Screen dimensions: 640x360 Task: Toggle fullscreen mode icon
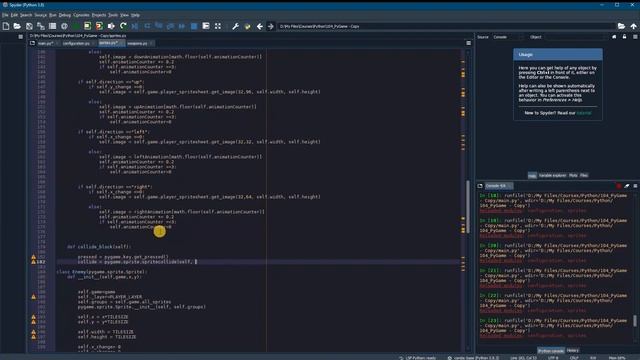pyautogui.click(x=218, y=26)
